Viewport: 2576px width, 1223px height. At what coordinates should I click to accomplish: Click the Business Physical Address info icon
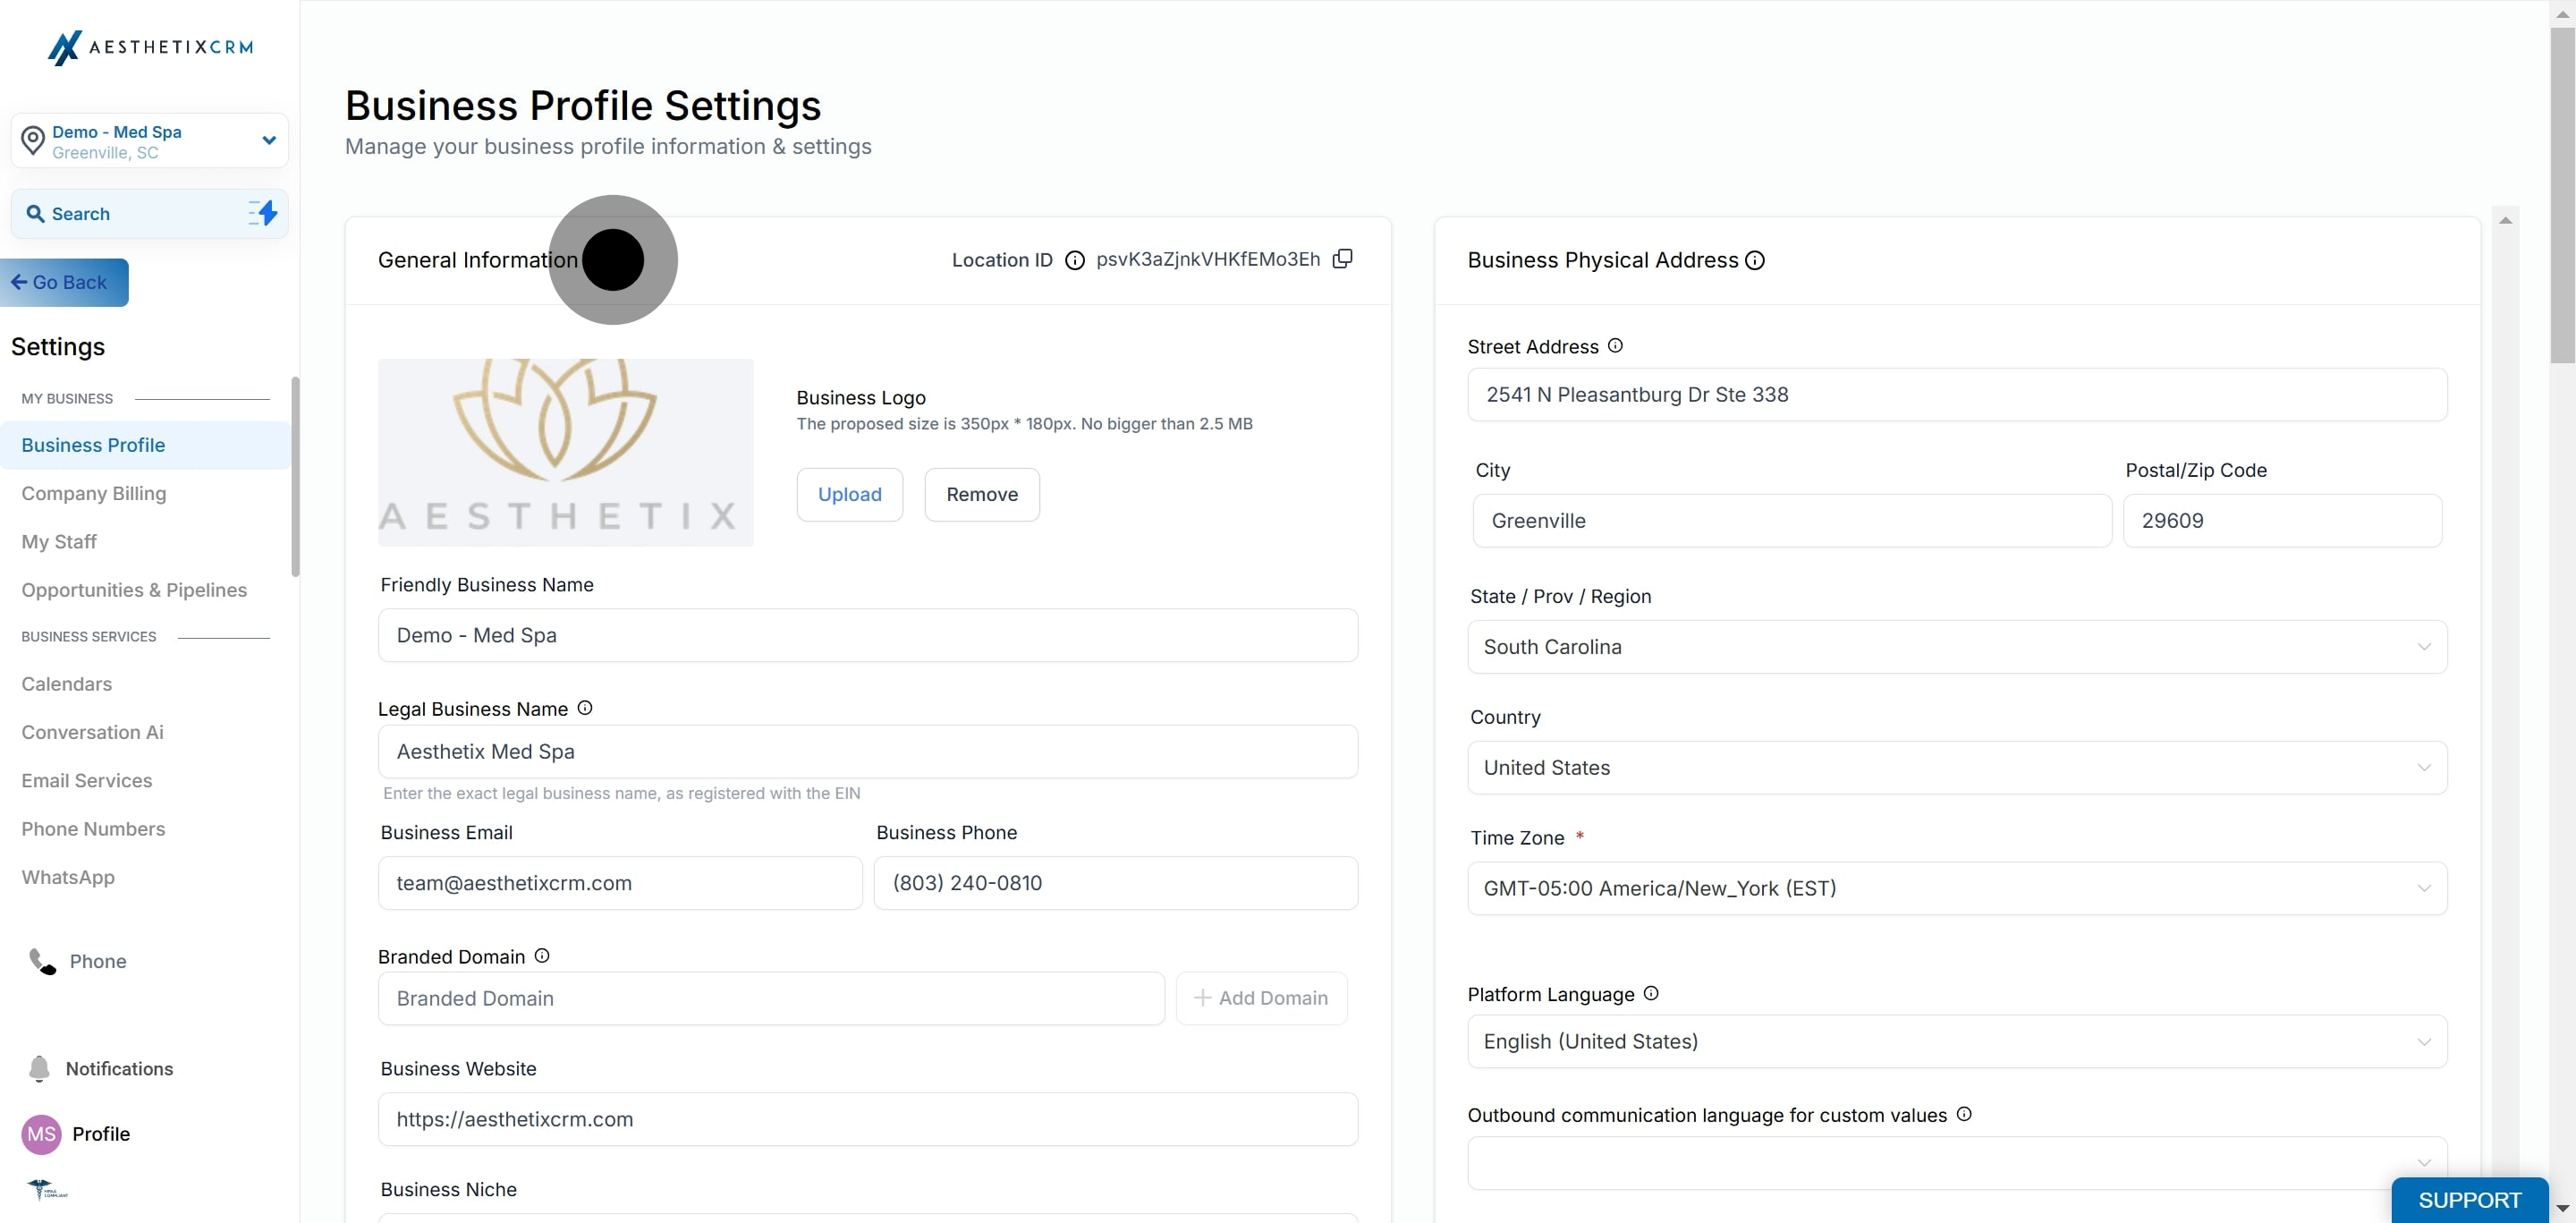[x=1755, y=260]
